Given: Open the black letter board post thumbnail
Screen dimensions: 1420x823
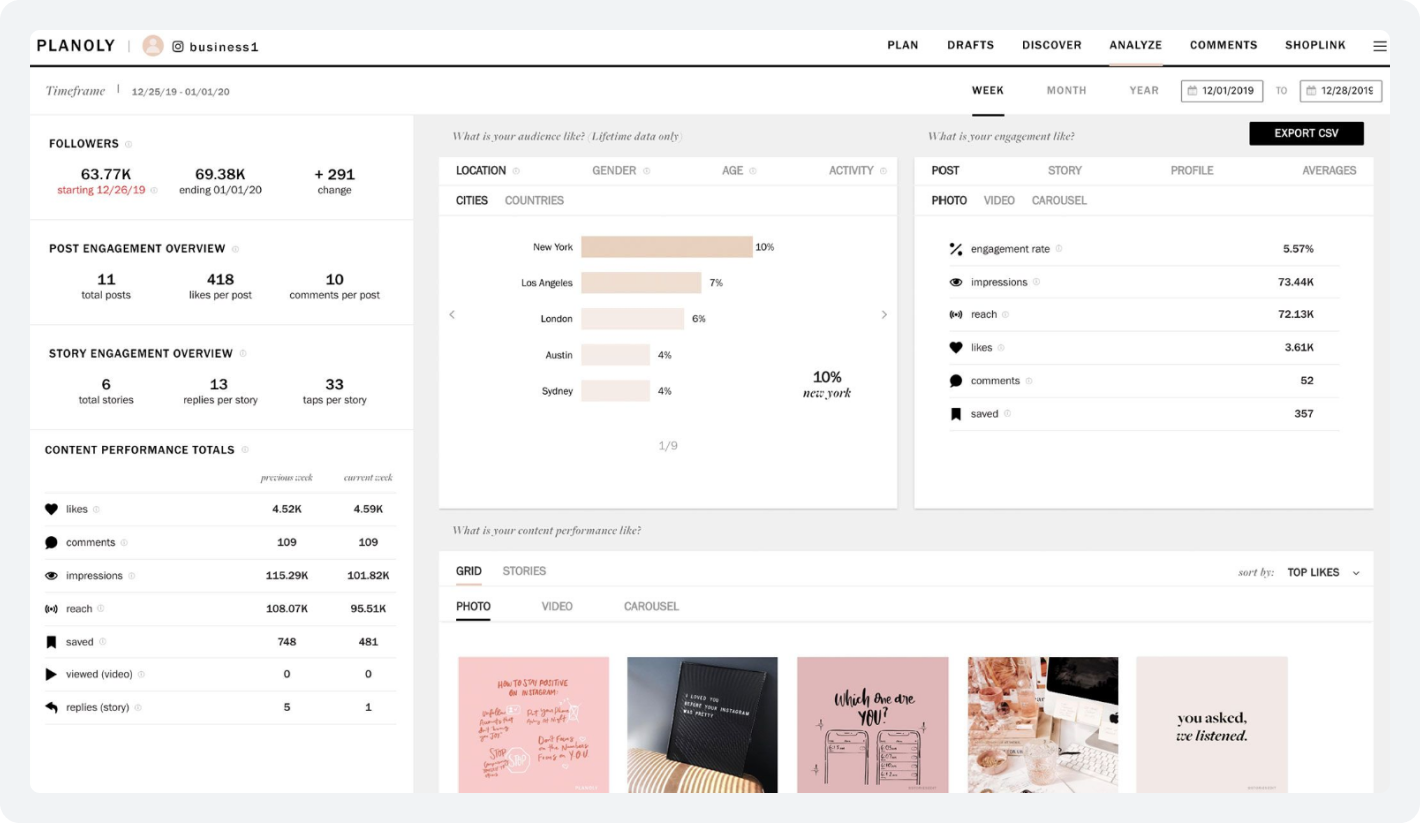Looking at the screenshot, I should coord(702,725).
